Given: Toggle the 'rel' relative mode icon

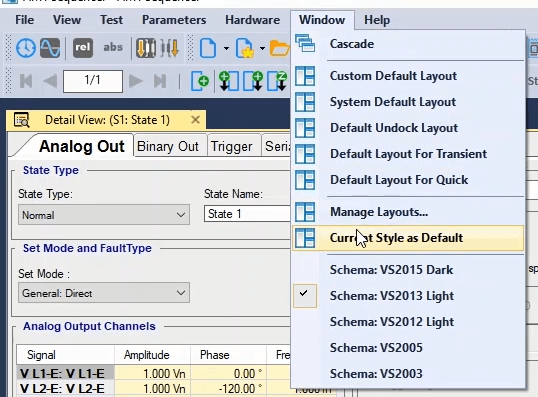Looking at the screenshot, I should (83, 47).
